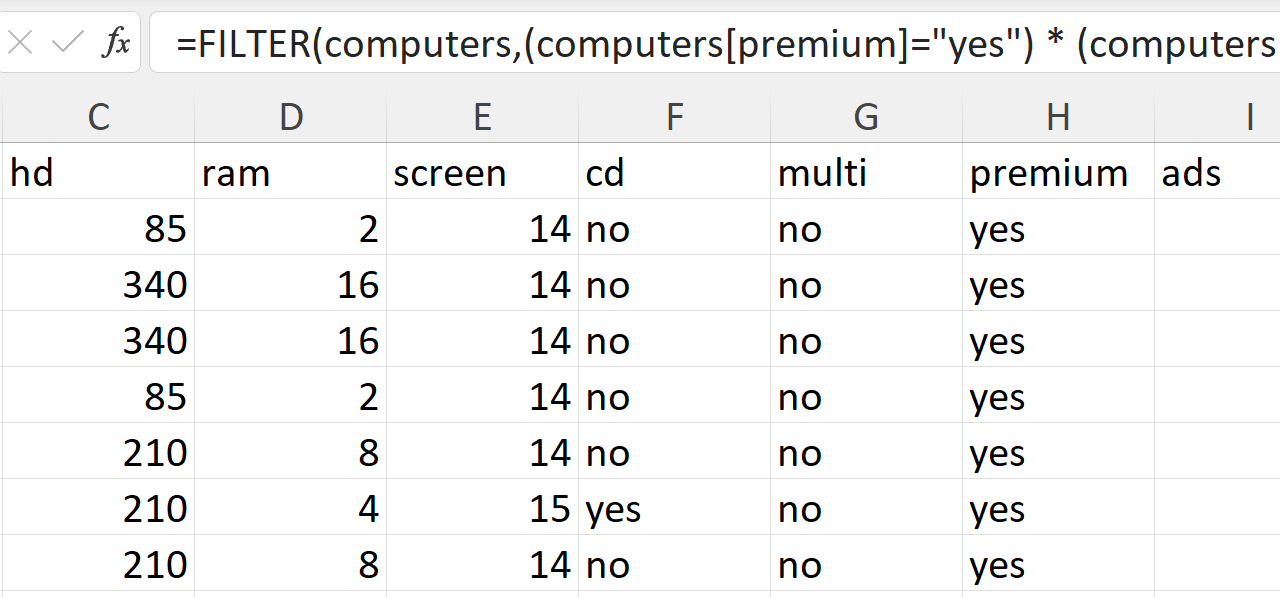The width and height of the screenshot is (1280, 598).
Task: Click the "yes" cell in the cd column
Action: click(x=674, y=510)
